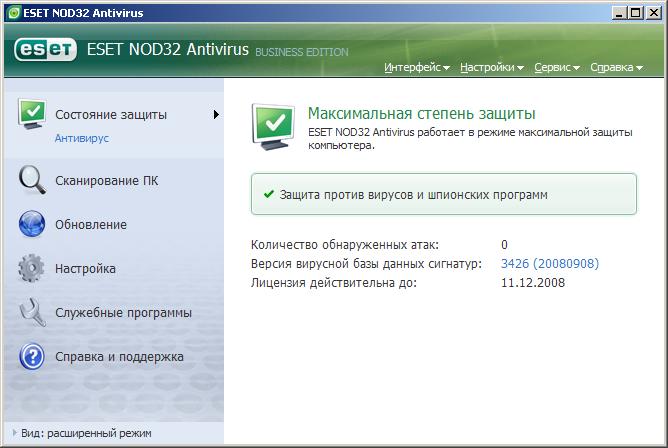Image resolution: width=668 pixels, height=448 pixels.
Task: Click the ESET logo in header
Action: [46, 50]
